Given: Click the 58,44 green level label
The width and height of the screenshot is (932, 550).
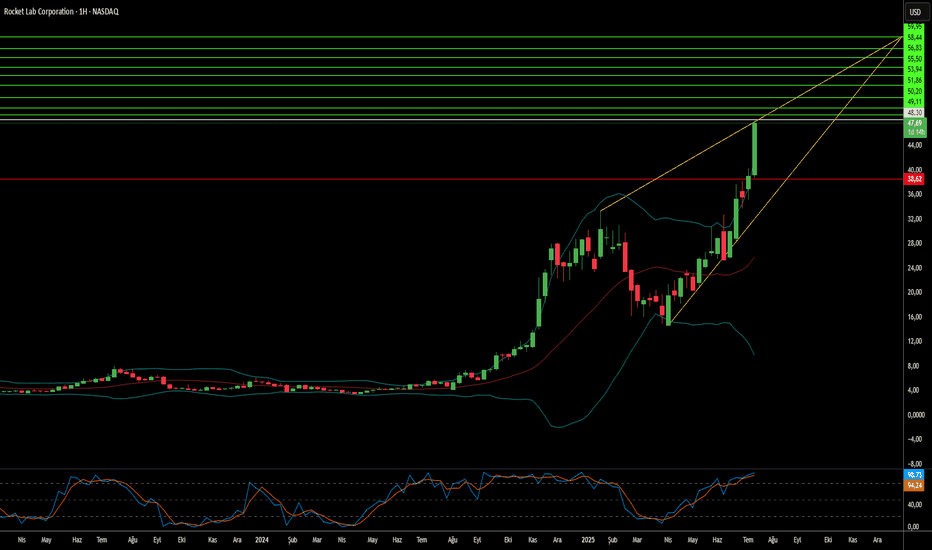Looking at the screenshot, I should 914,37.
